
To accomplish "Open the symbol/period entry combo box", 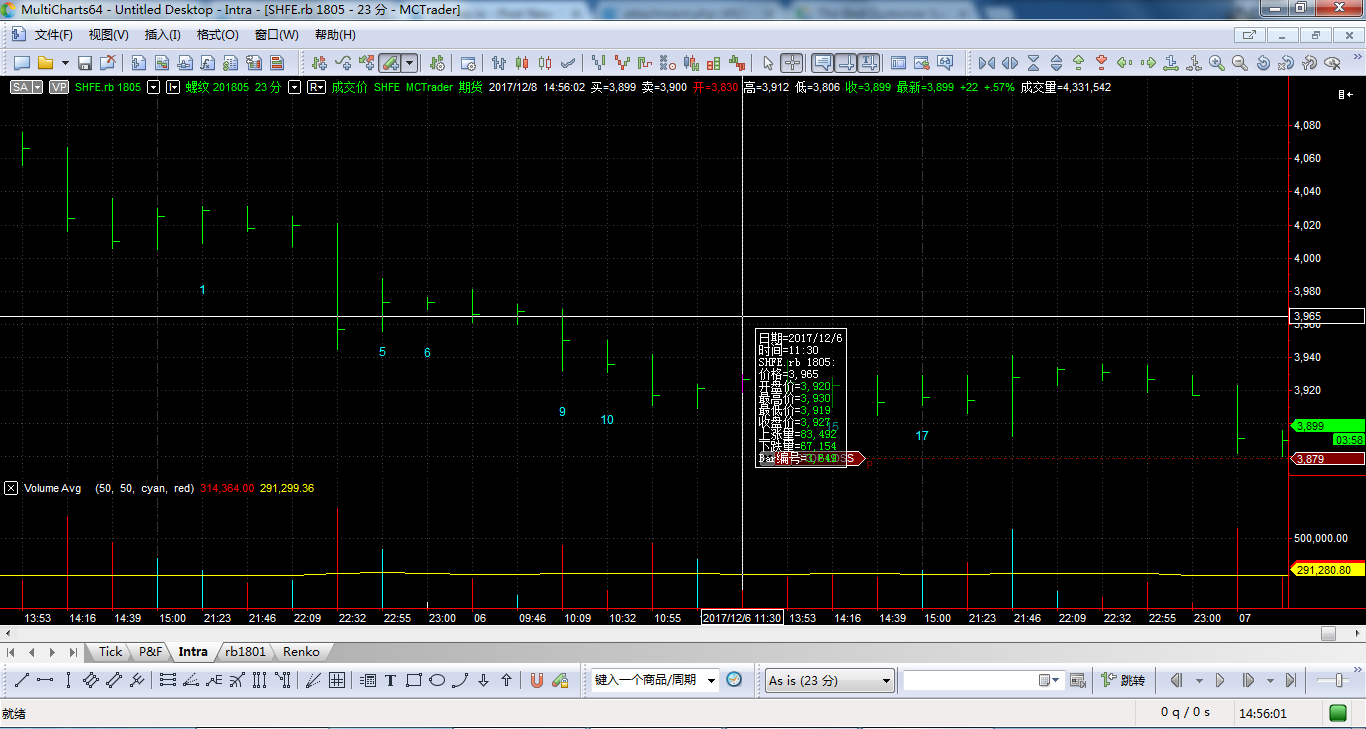I will pyautogui.click(x=655, y=680).
